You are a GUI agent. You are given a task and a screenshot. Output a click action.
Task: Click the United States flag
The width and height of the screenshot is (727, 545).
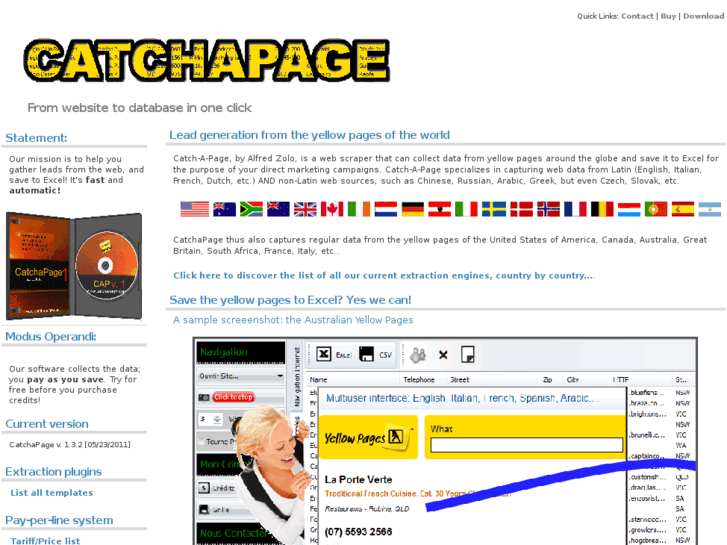(195, 209)
